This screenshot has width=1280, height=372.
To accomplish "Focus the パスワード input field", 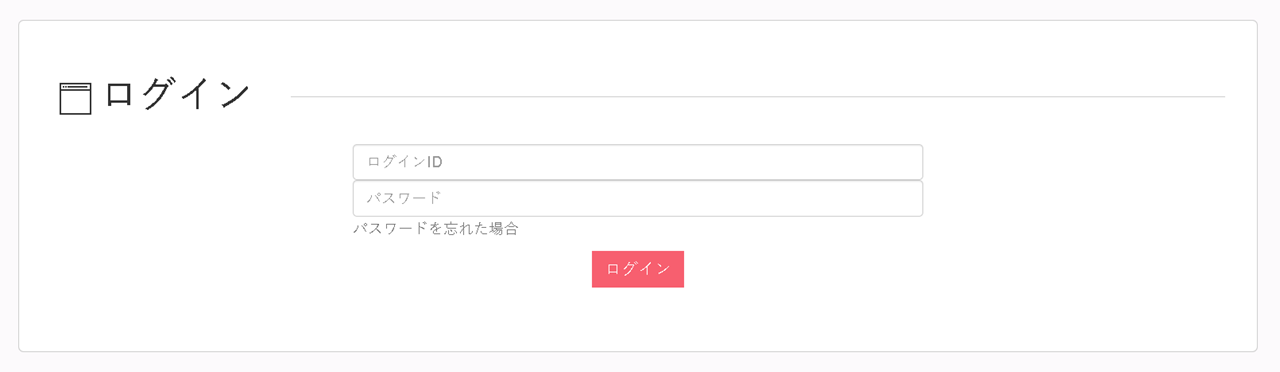I will 638,198.
